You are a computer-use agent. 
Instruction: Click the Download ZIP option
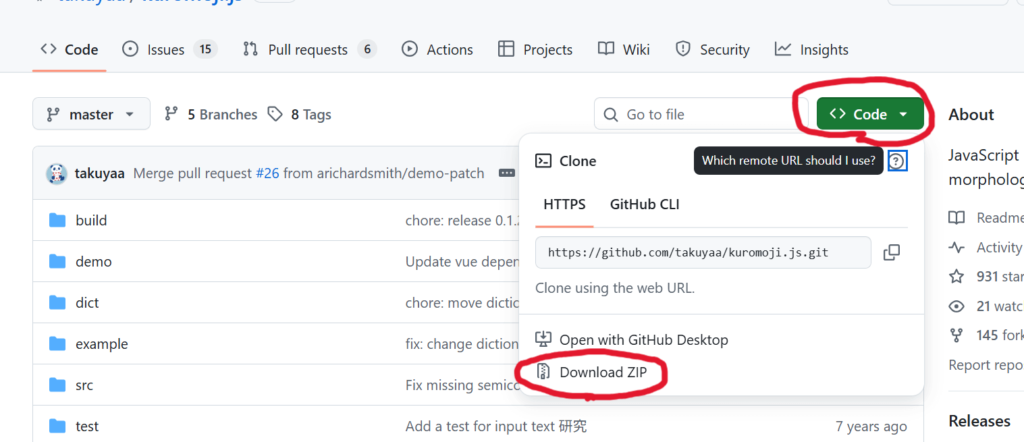click(601, 373)
